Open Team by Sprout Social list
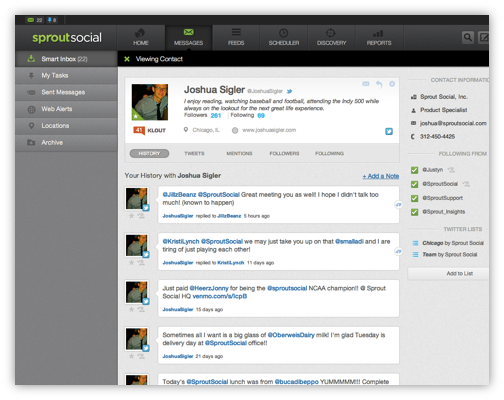The width and height of the screenshot is (504, 400). tap(450, 255)
